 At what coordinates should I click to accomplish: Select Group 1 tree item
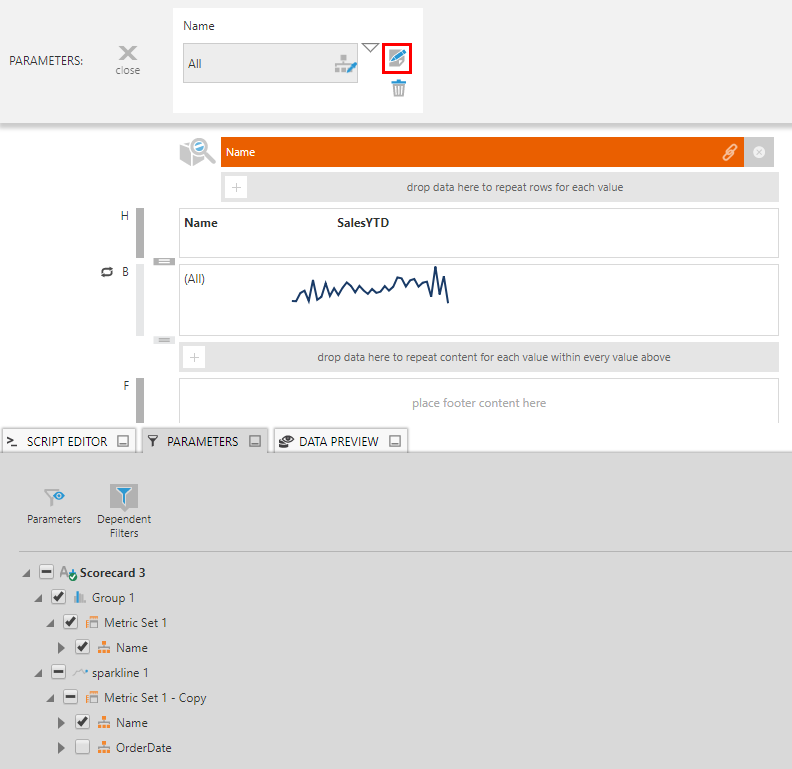pyautogui.click(x=113, y=598)
